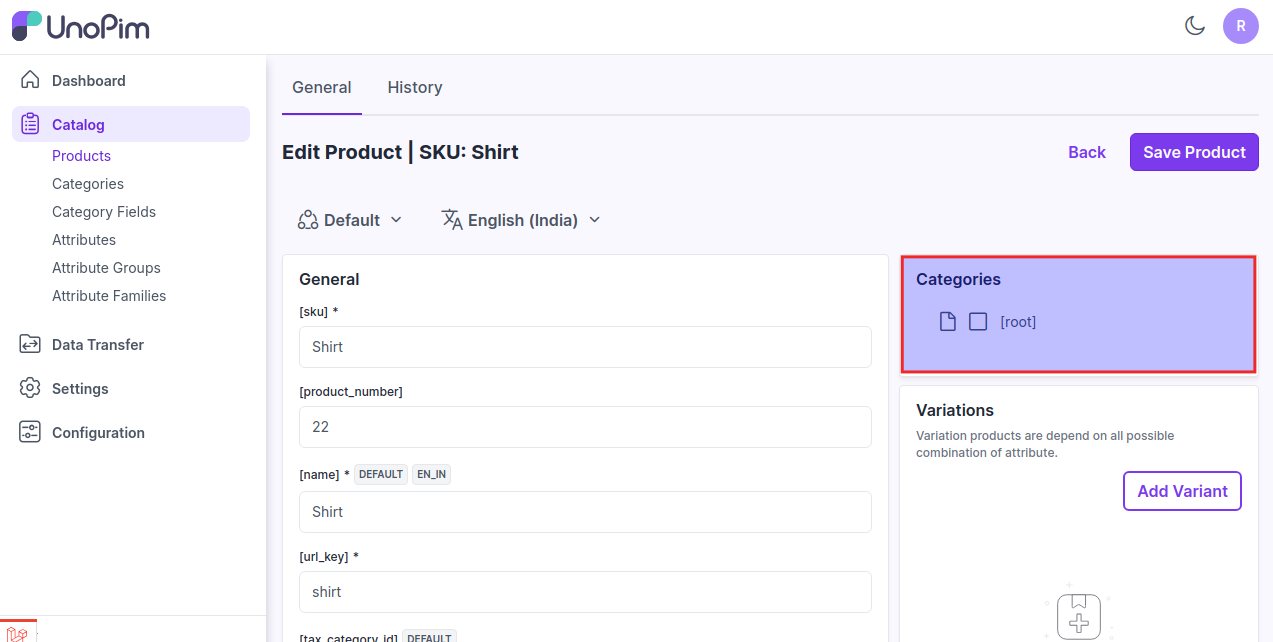Click the UnoPim logo
Viewport: 1273px width, 642px height.
point(81,26)
